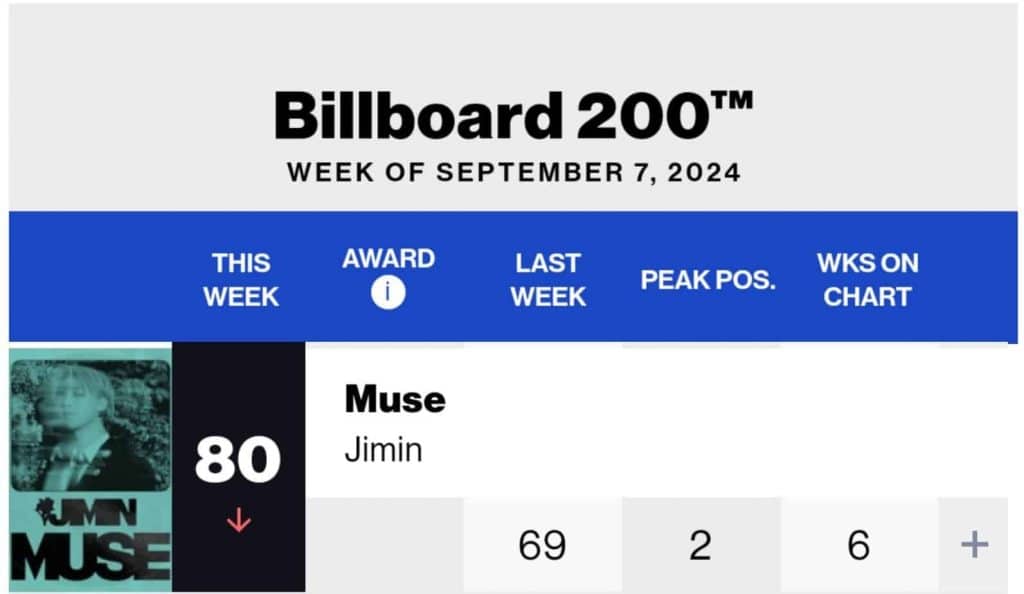Select the LAST WEEK column header
This screenshot has width=1024, height=594.
(547, 280)
